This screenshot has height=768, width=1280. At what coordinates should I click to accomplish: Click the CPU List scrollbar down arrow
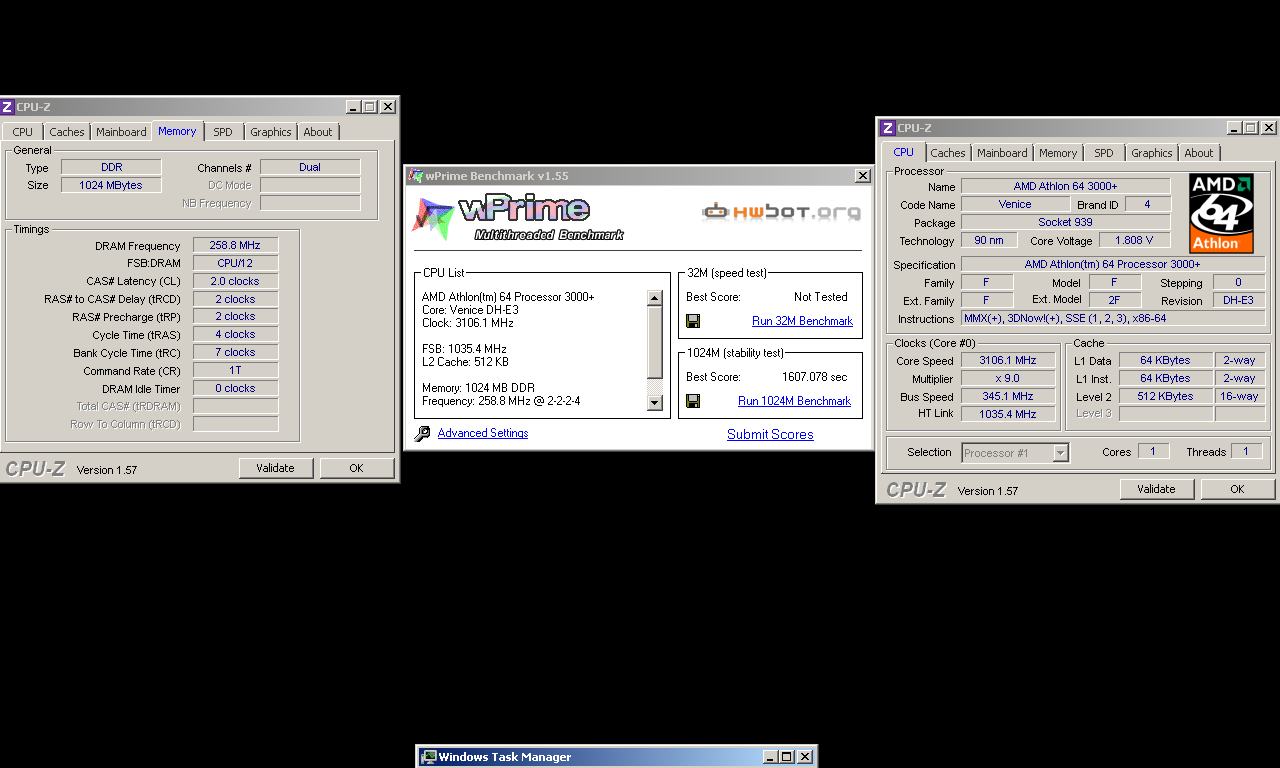point(655,403)
